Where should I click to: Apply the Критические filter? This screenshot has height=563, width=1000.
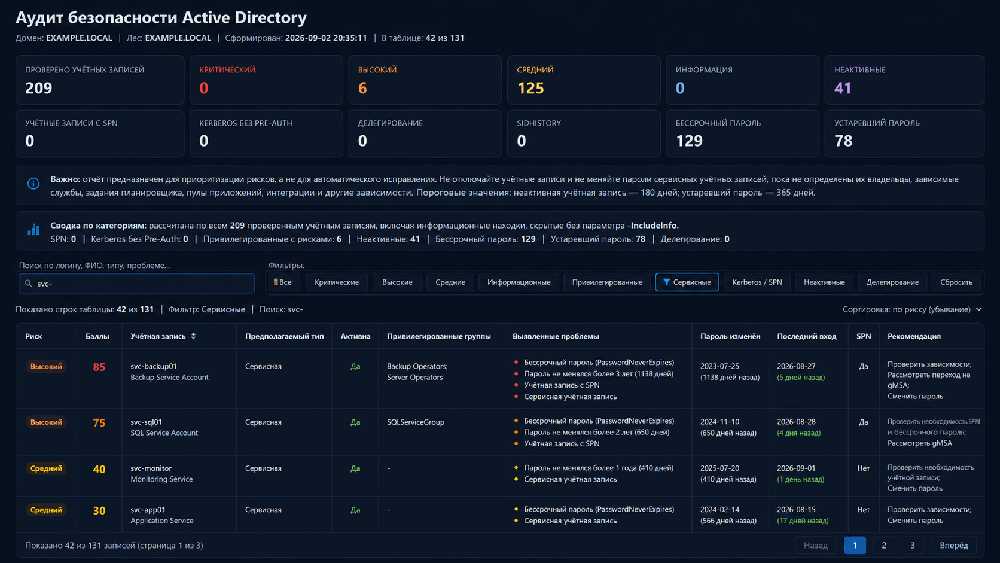(x=336, y=282)
